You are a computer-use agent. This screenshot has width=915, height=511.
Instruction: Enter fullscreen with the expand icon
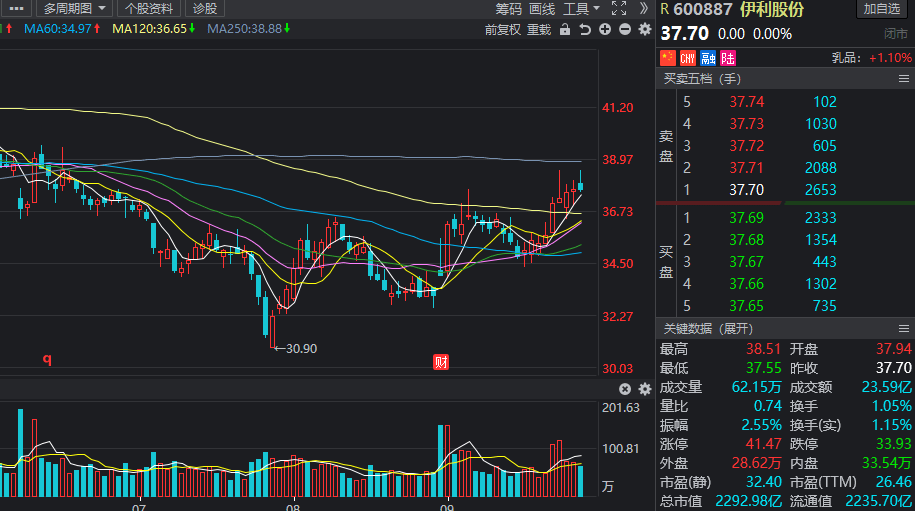point(618,8)
